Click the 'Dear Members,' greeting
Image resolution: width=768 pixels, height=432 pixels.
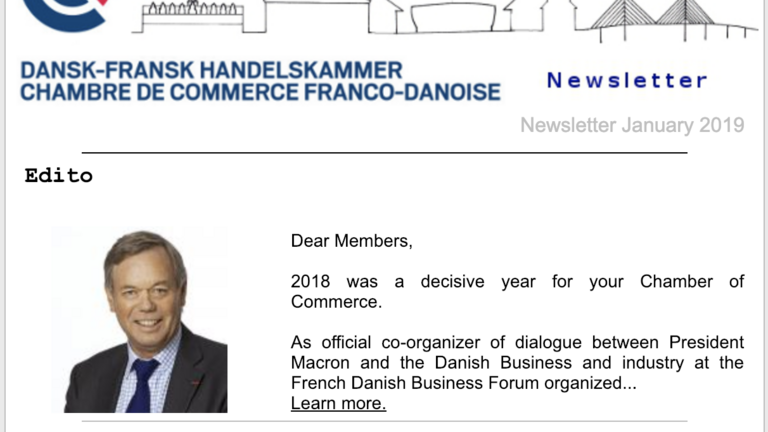[351, 241]
